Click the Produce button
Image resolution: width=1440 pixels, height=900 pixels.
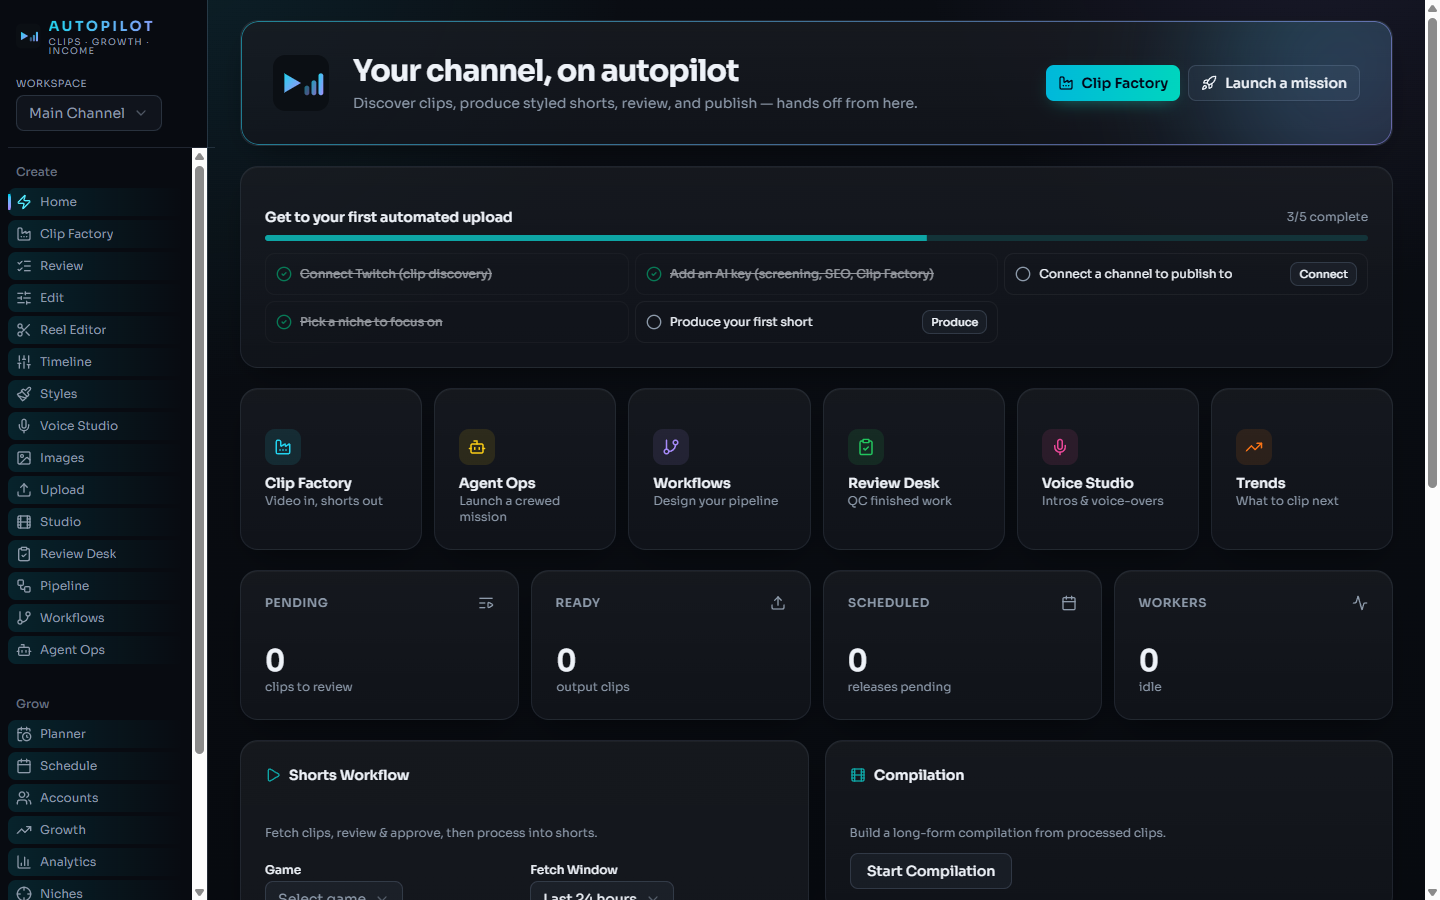954,322
